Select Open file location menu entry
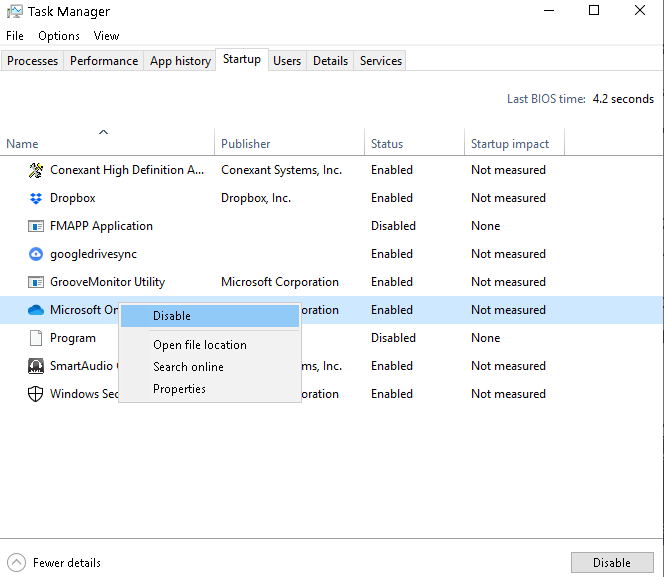 coord(200,345)
